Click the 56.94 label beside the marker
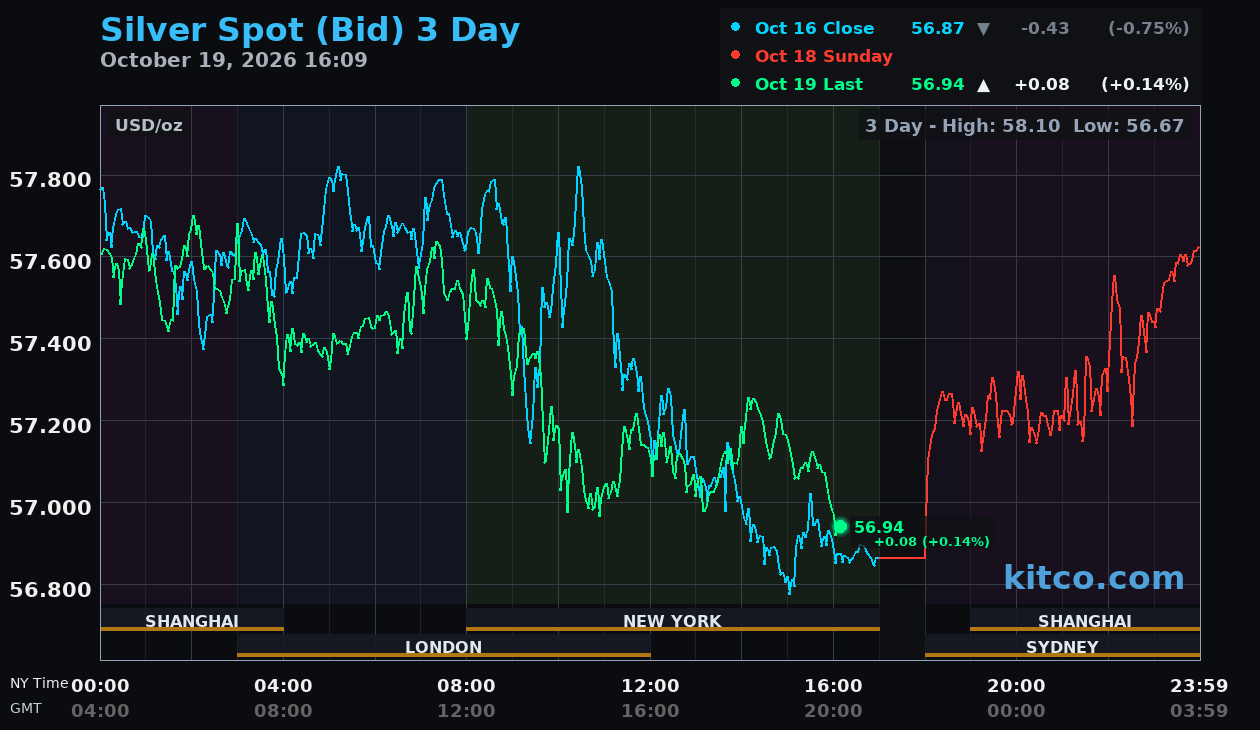Screen dimensions: 1260x730 point(879,527)
